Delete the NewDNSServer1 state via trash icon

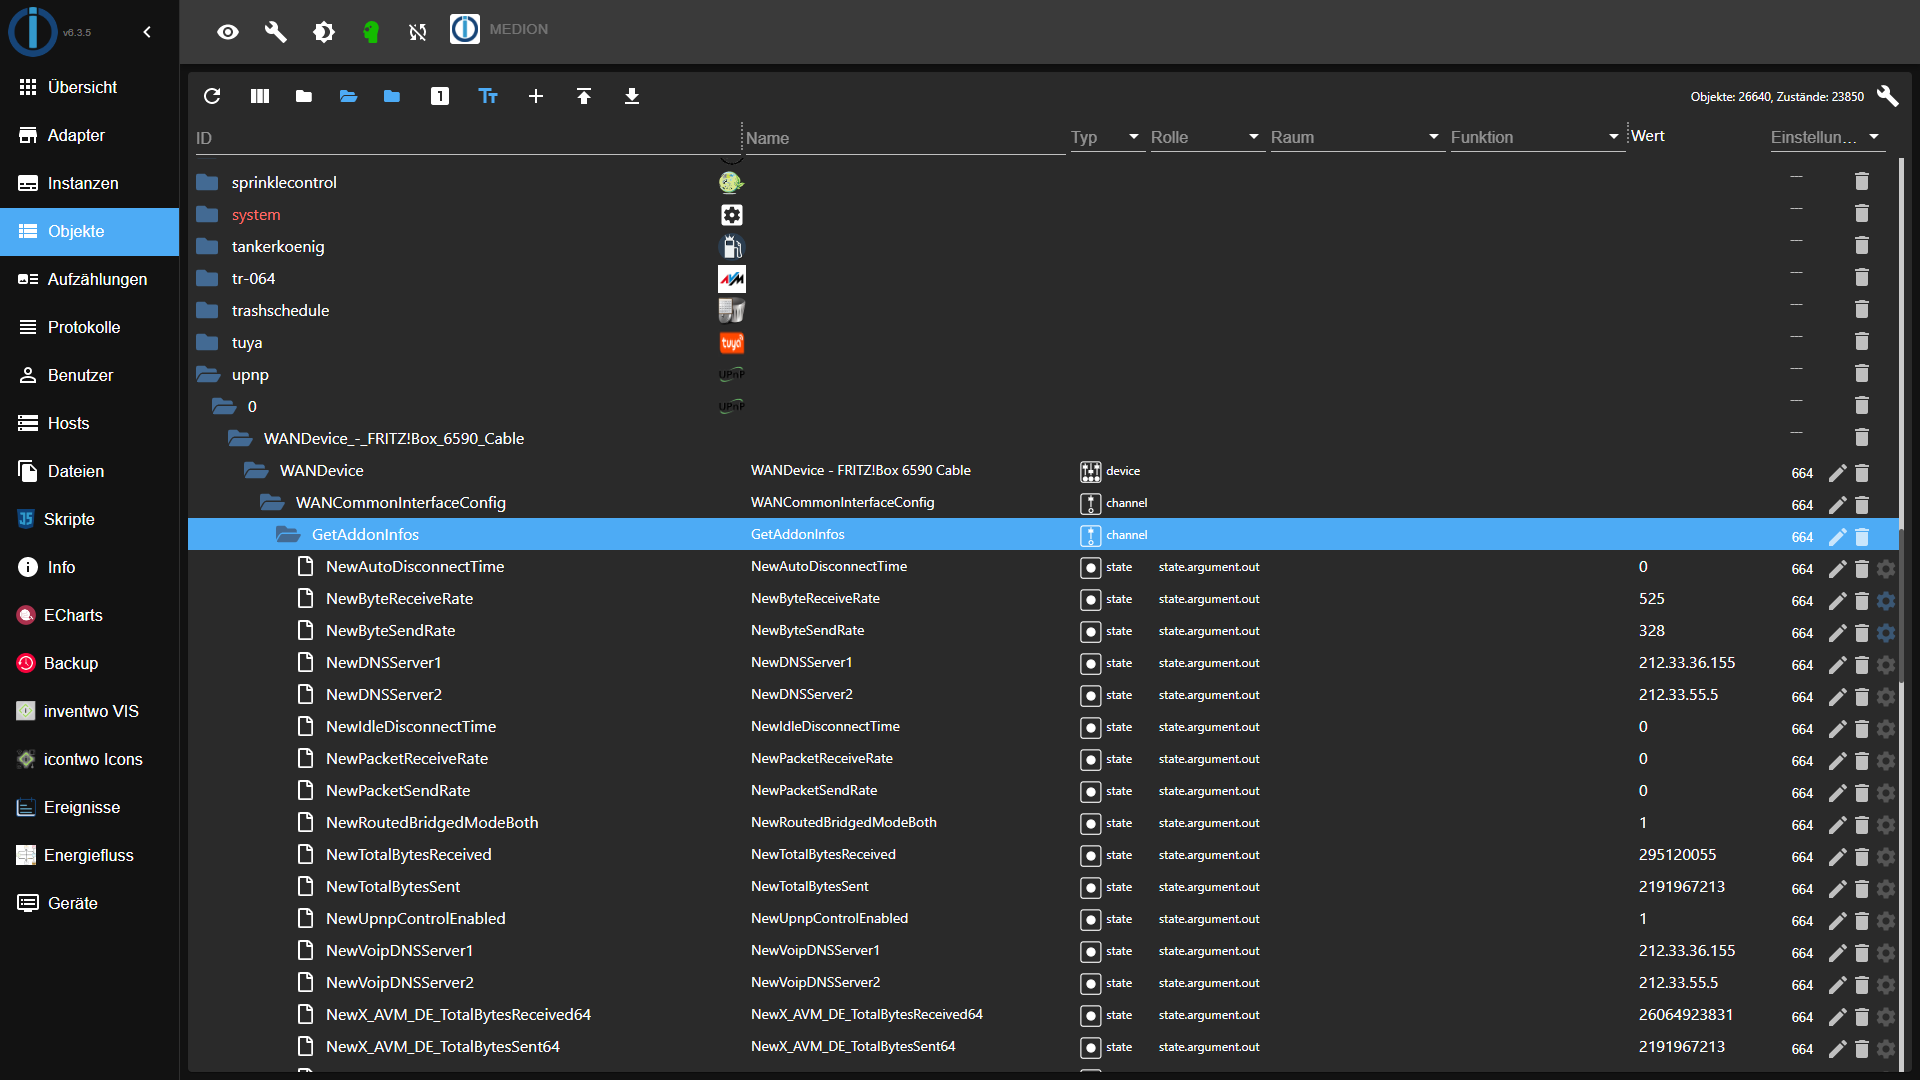click(1861, 665)
